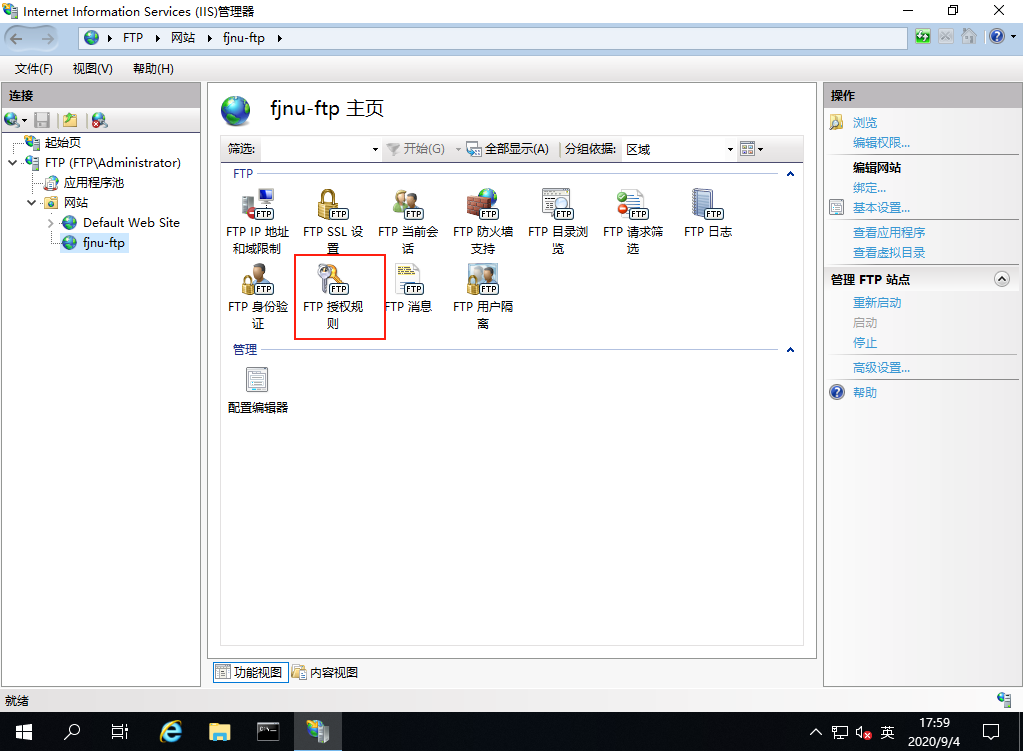Image resolution: width=1023 pixels, height=751 pixels.
Task: Click the back navigation arrow
Action: (16, 38)
